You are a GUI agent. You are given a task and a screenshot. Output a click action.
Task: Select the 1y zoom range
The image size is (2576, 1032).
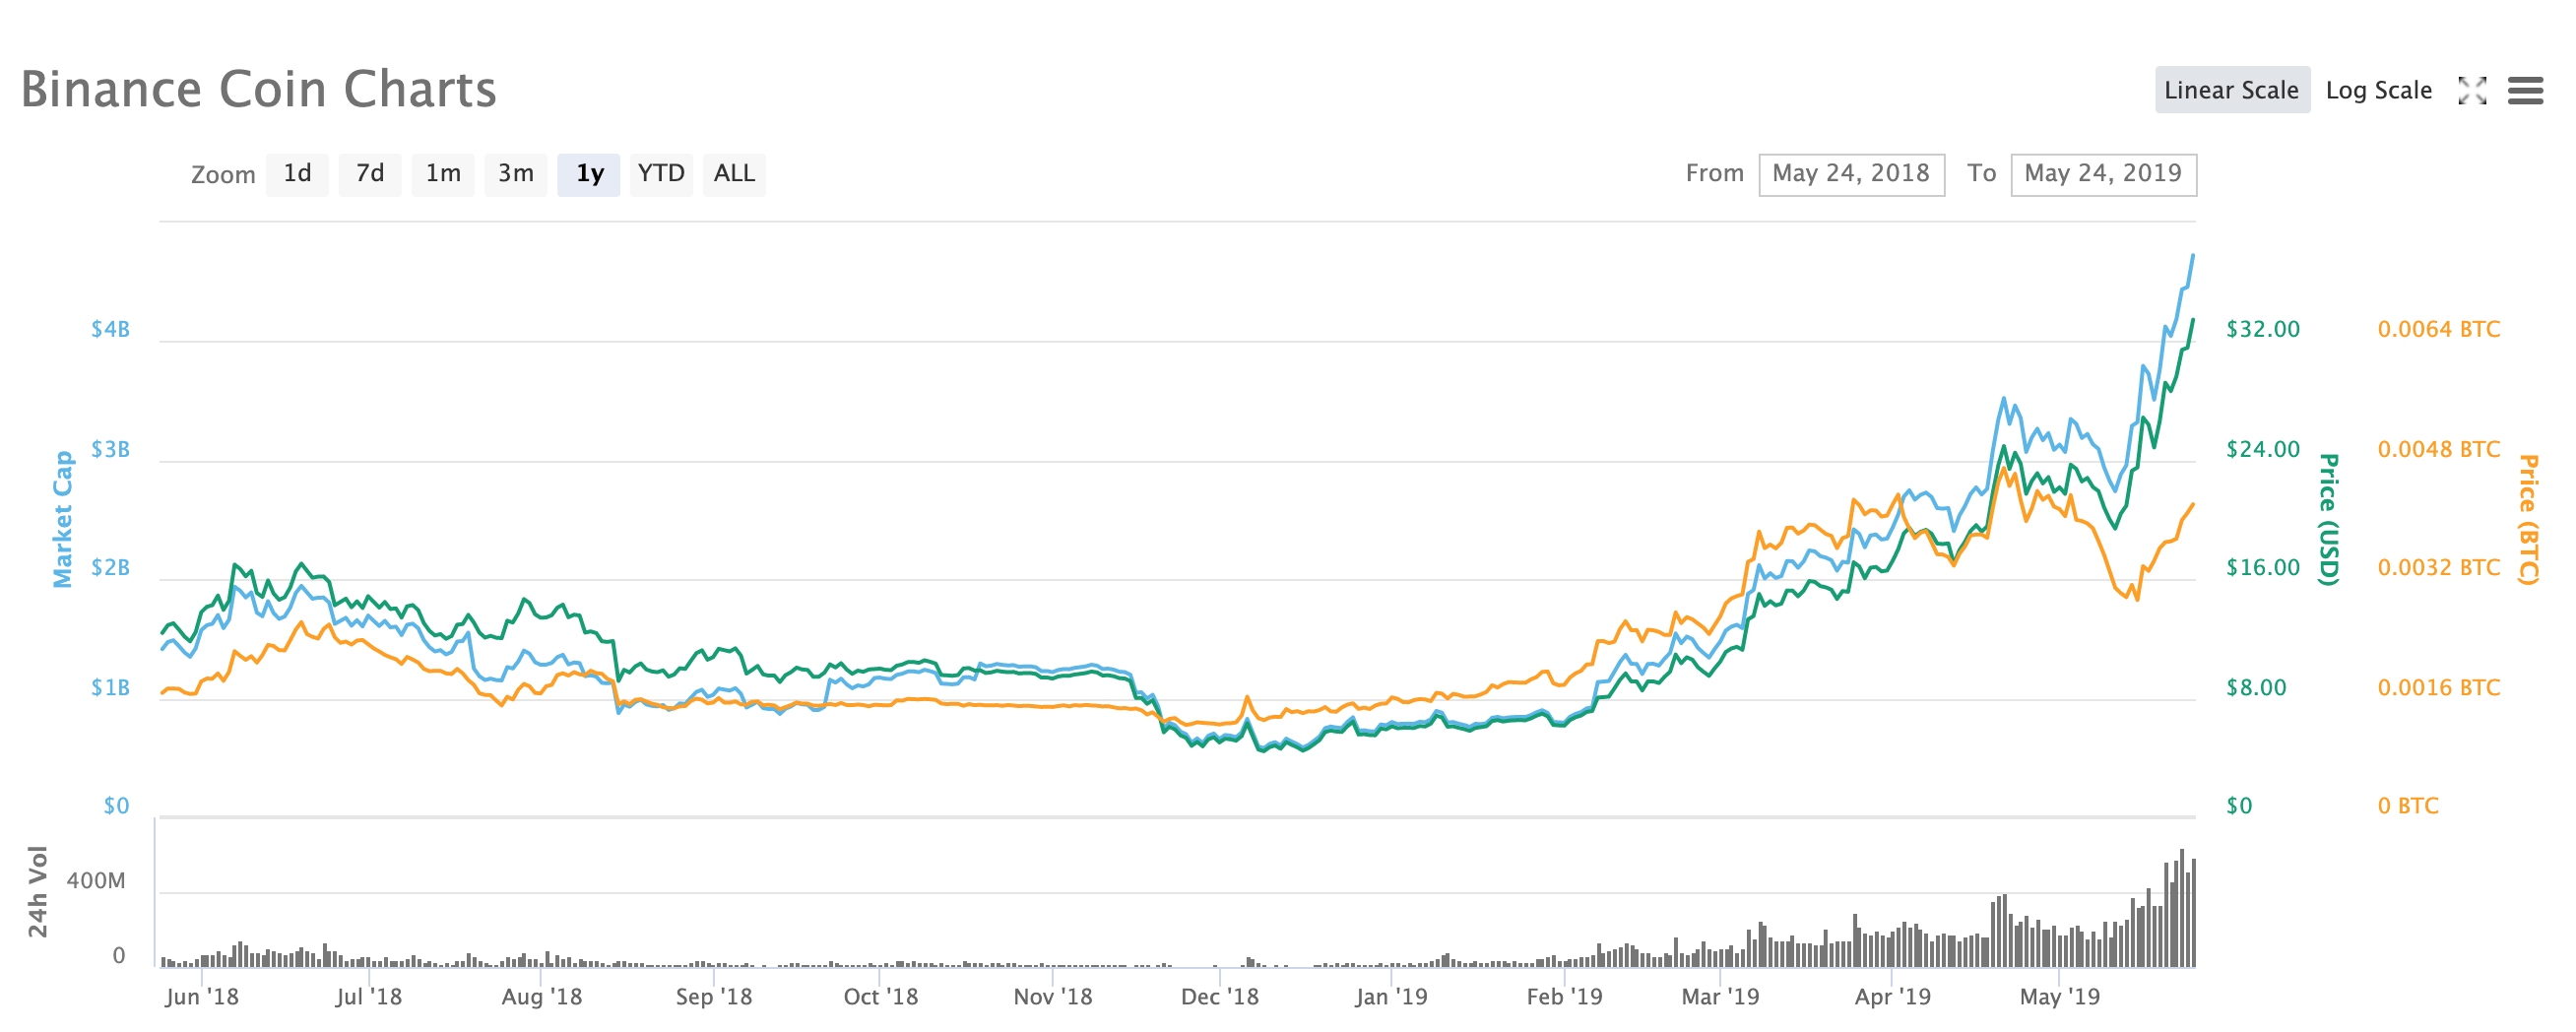[589, 174]
